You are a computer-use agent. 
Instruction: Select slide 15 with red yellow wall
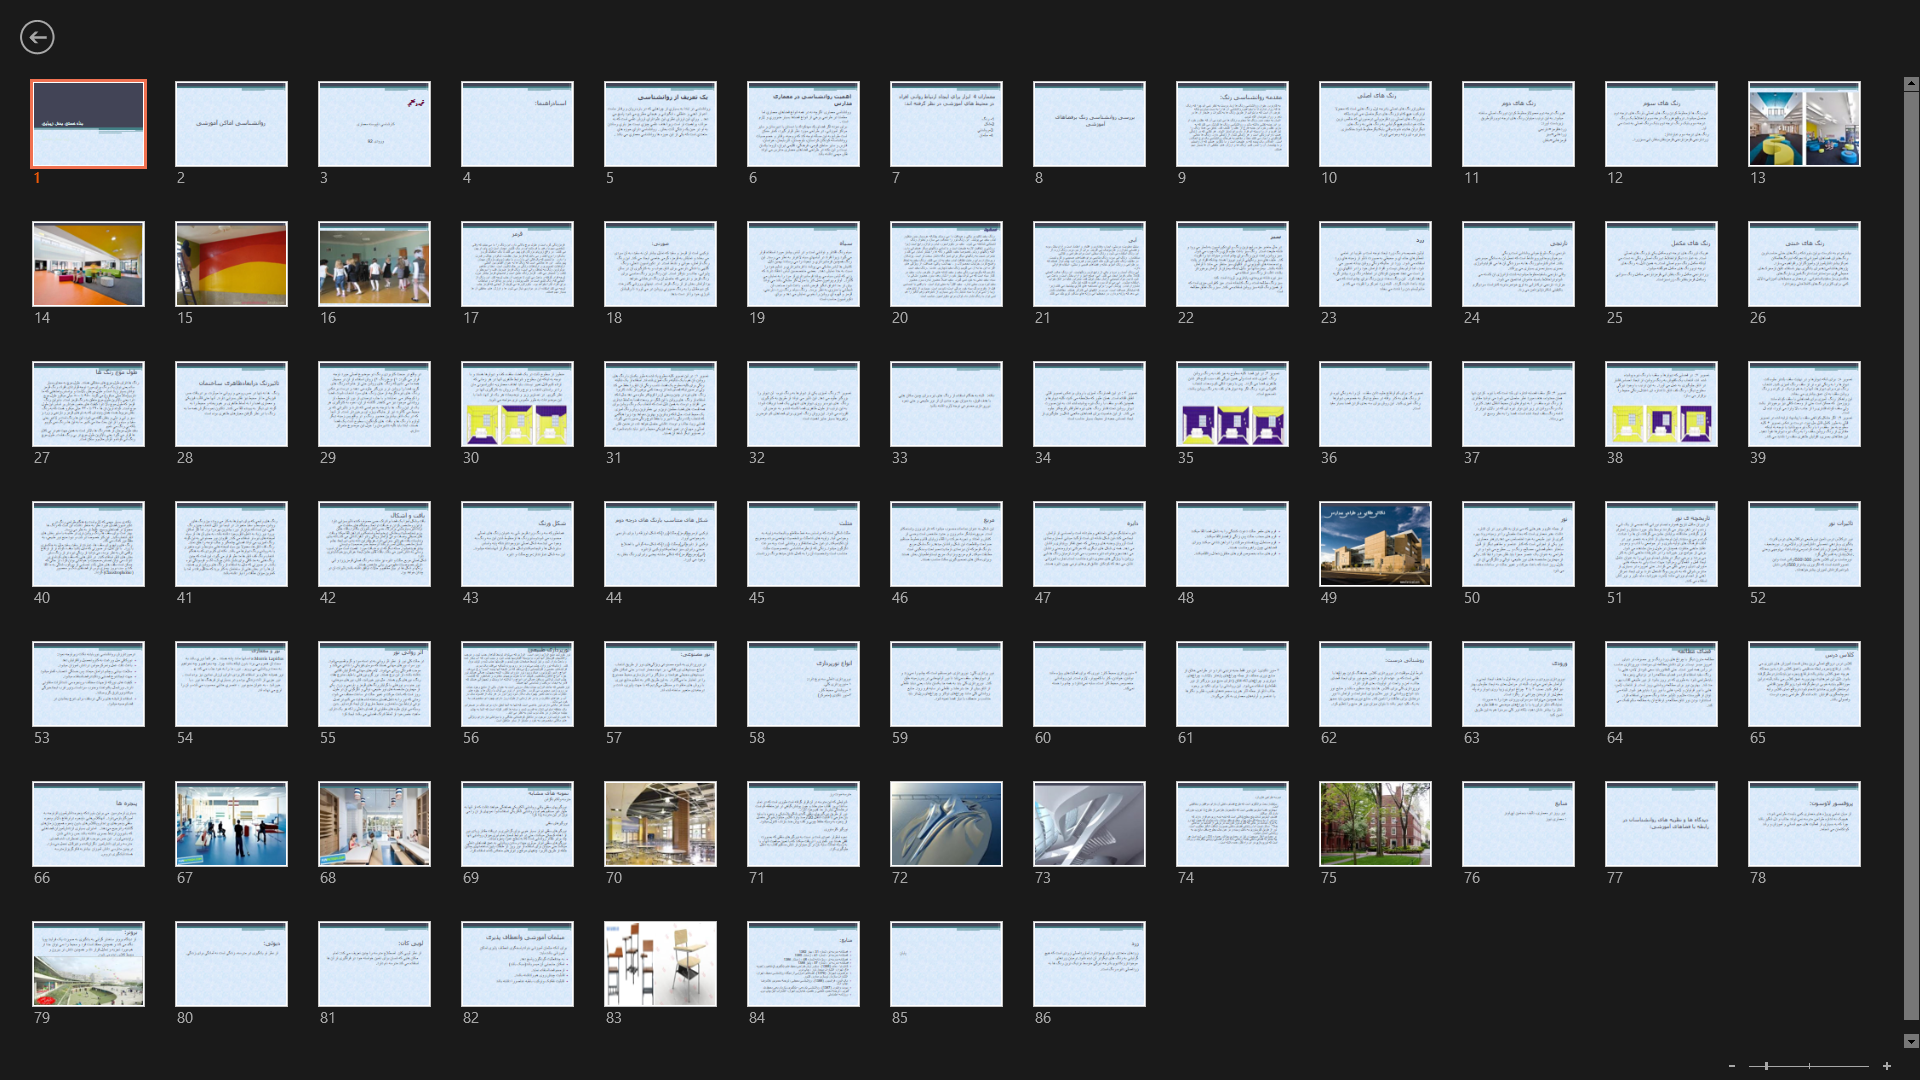[x=231, y=264]
